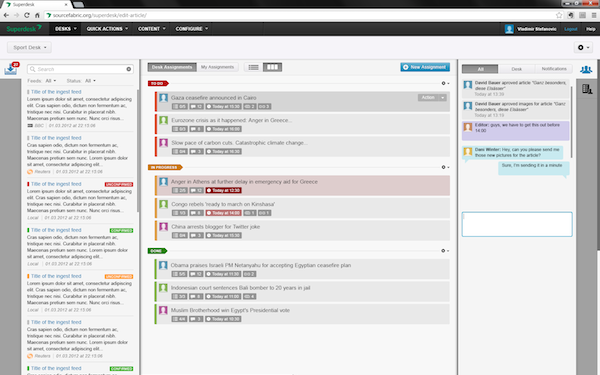
Task: Open the Content dropdown menu
Action: pyautogui.click(x=152, y=29)
